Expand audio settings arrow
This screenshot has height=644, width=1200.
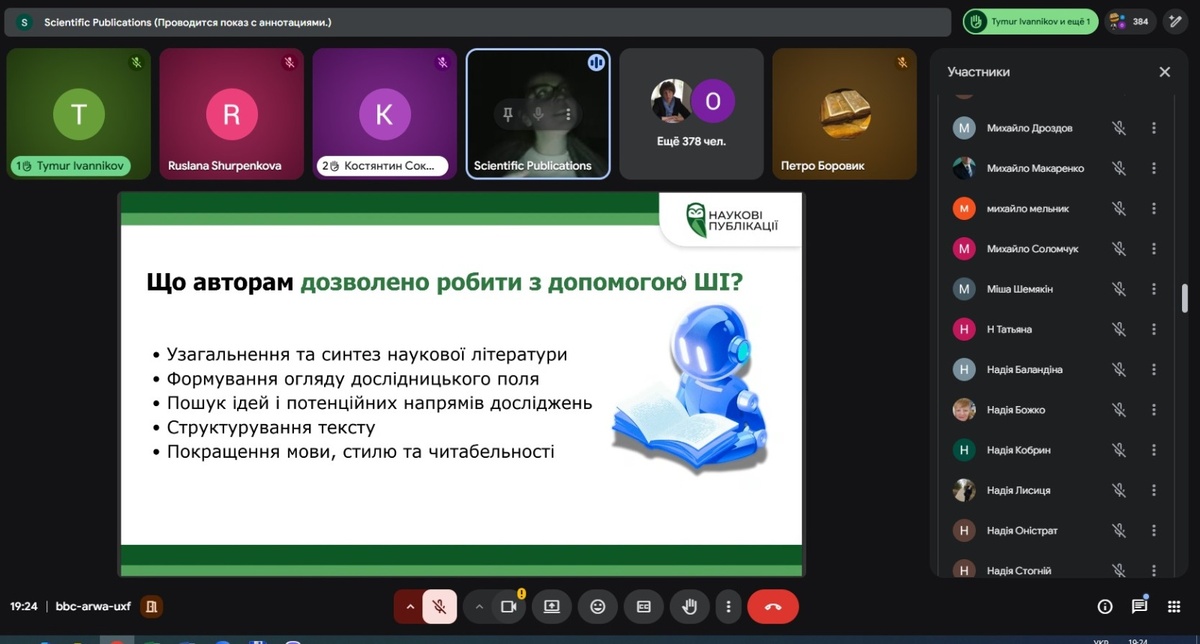409,606
